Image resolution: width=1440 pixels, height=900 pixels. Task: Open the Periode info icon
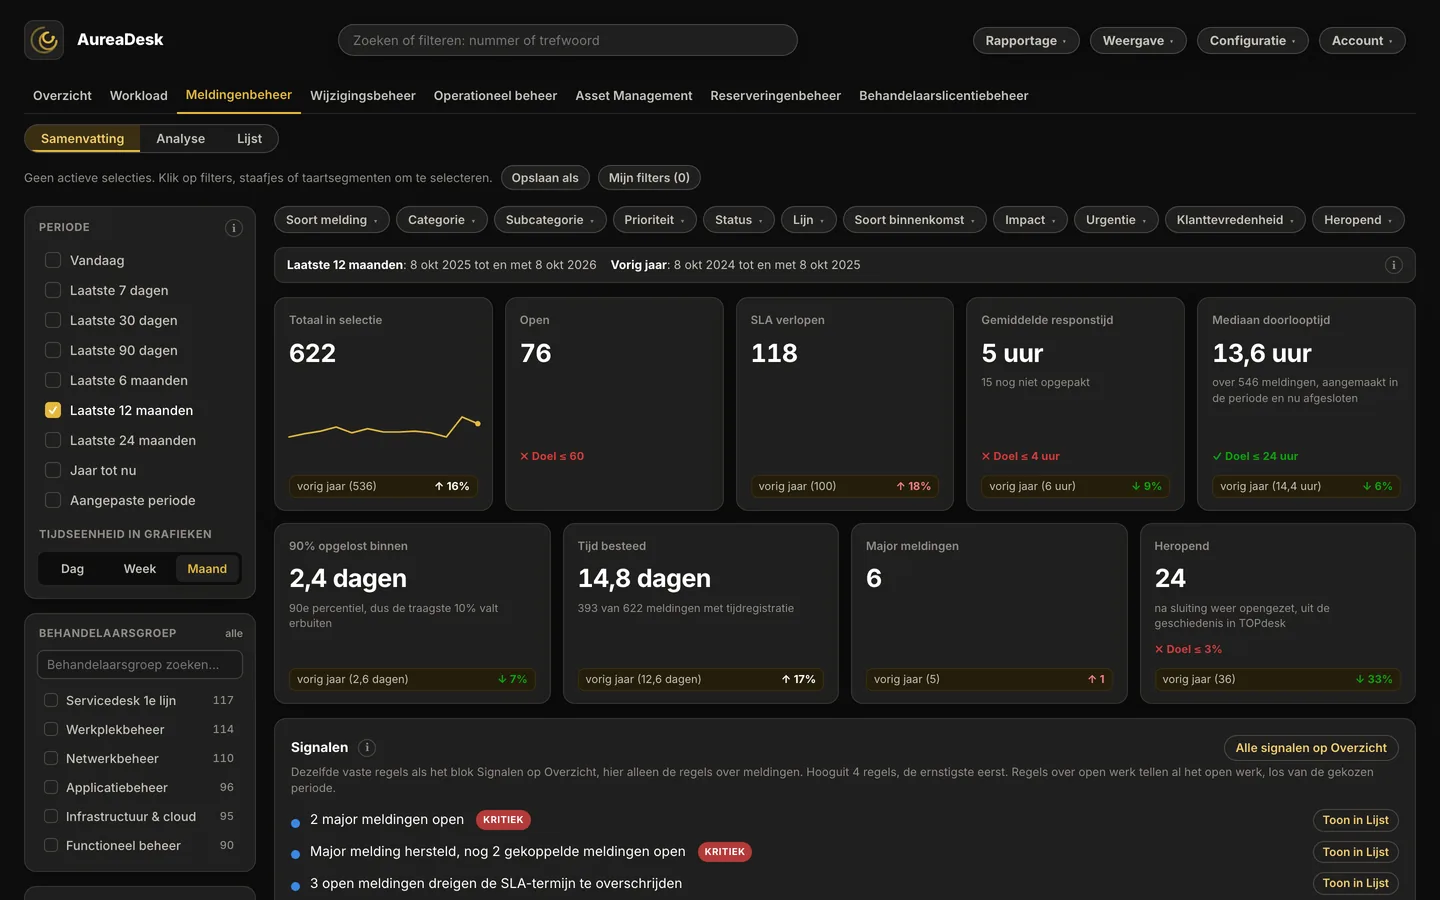coord(234,228)
